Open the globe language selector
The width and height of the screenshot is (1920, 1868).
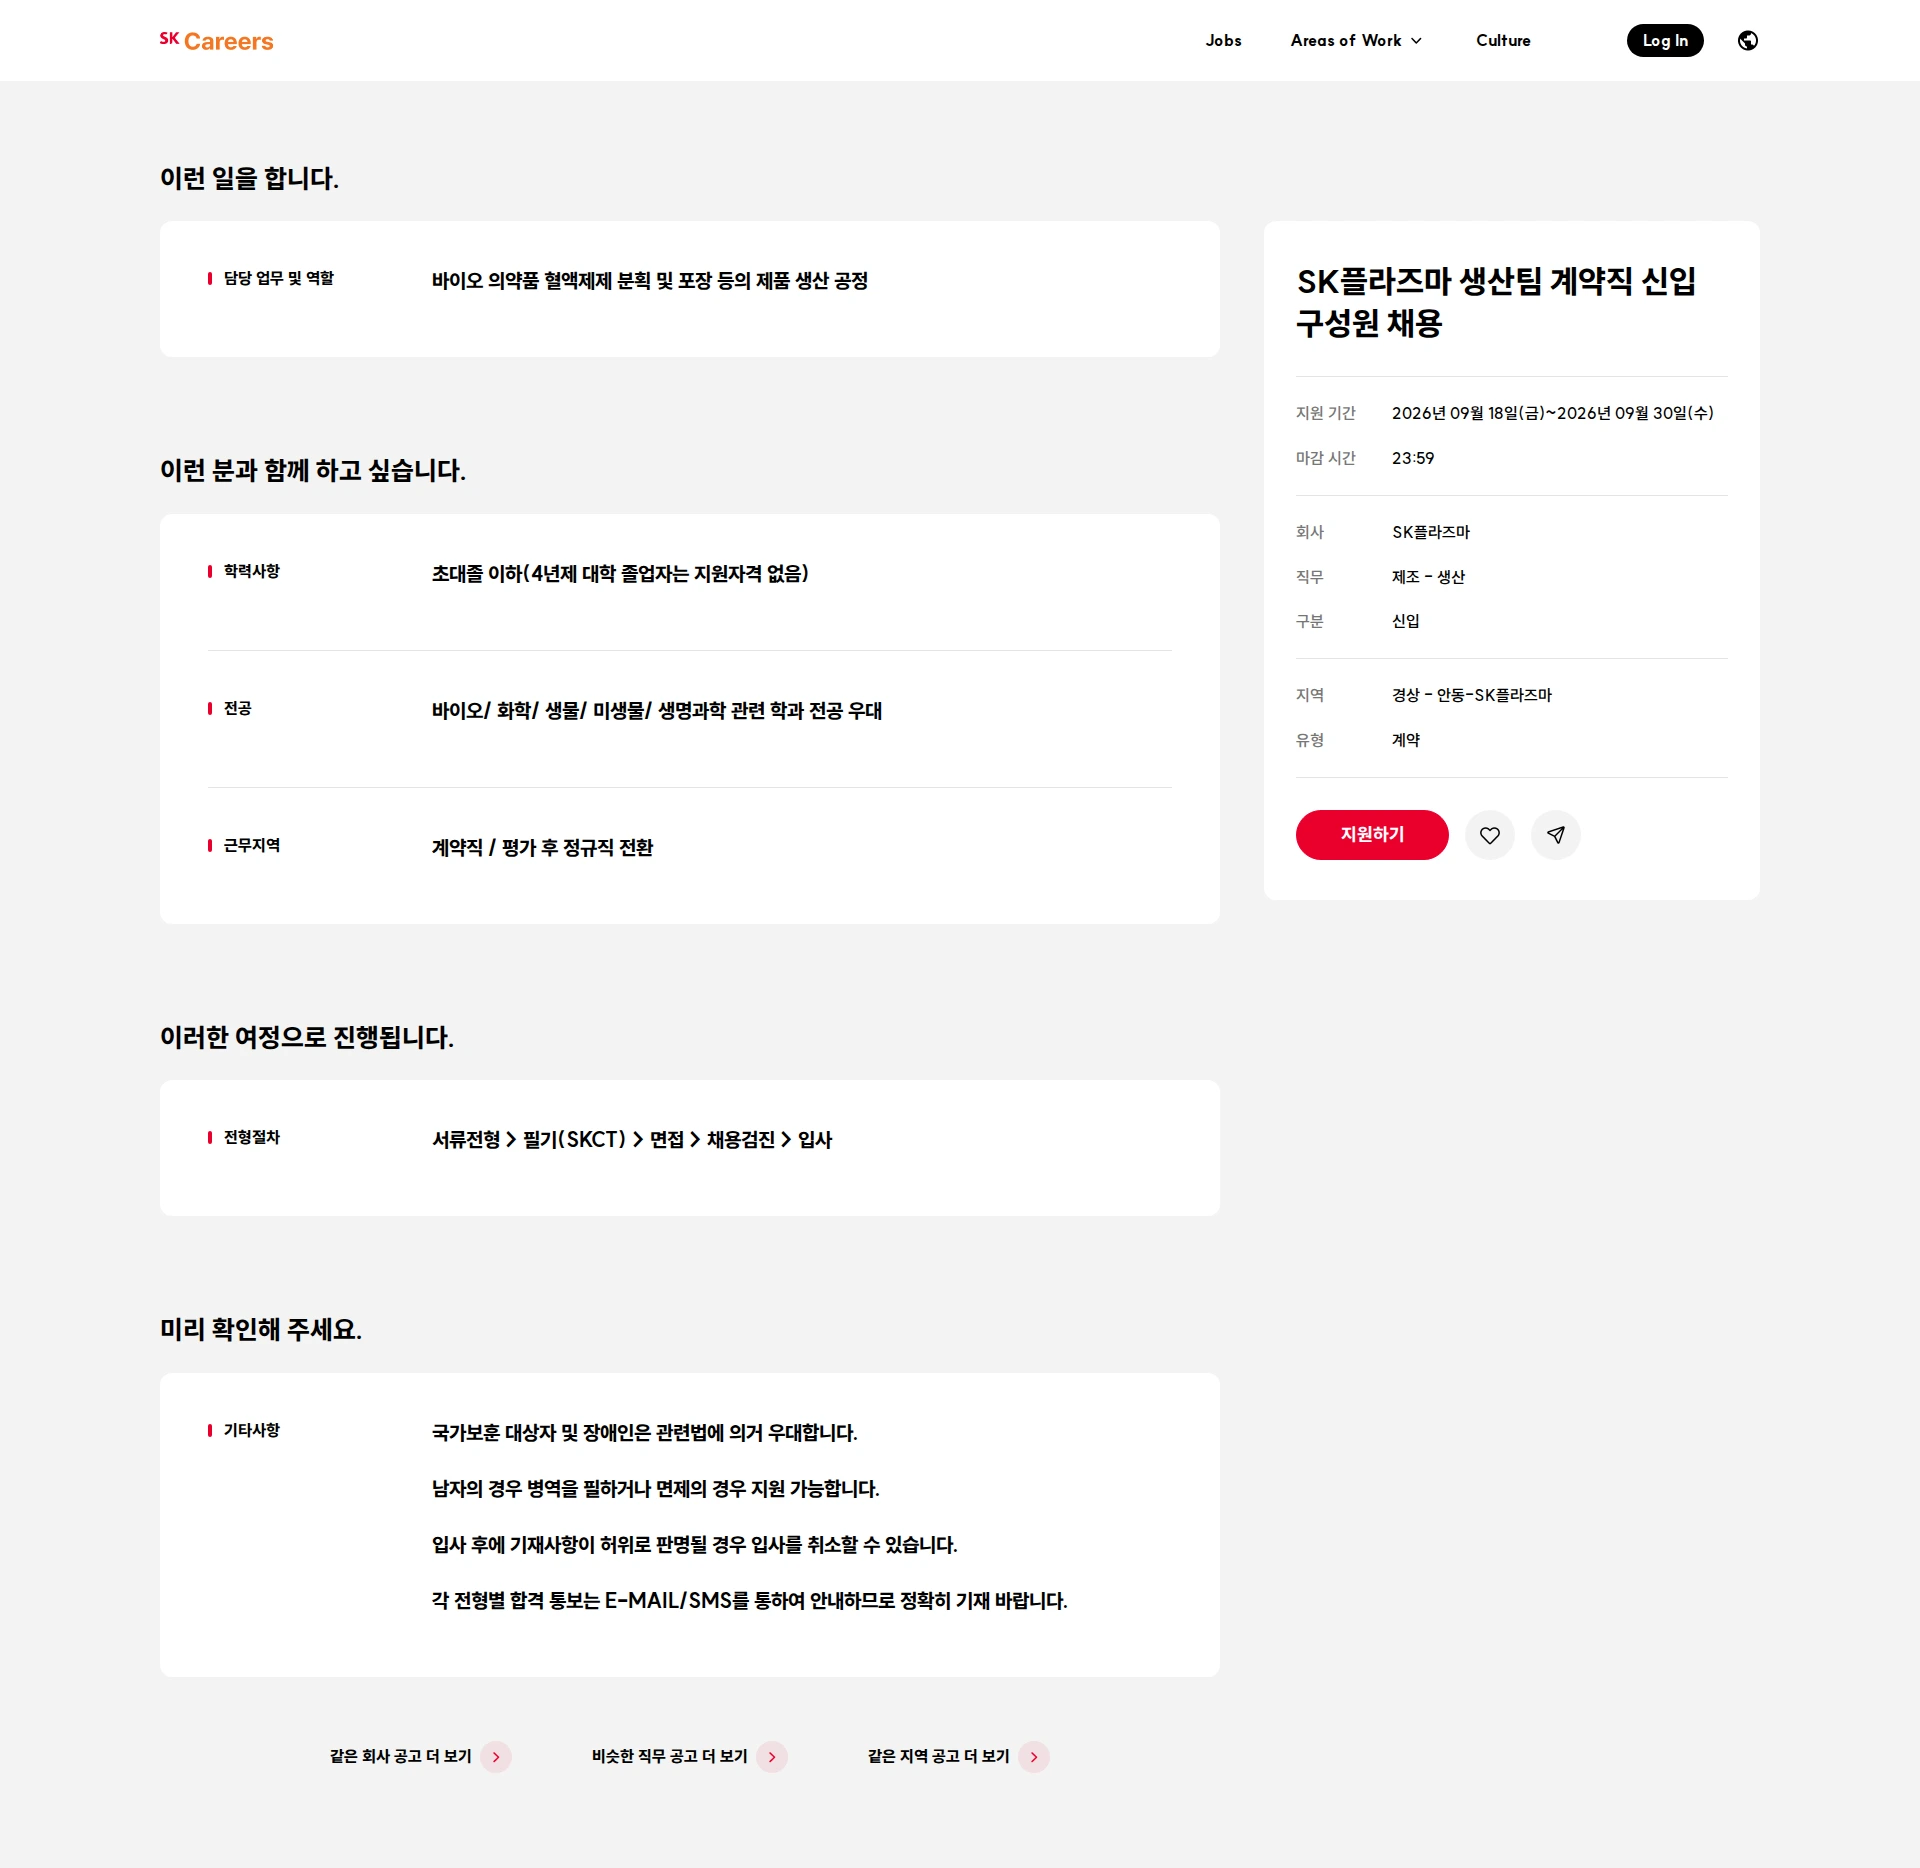1748,41
